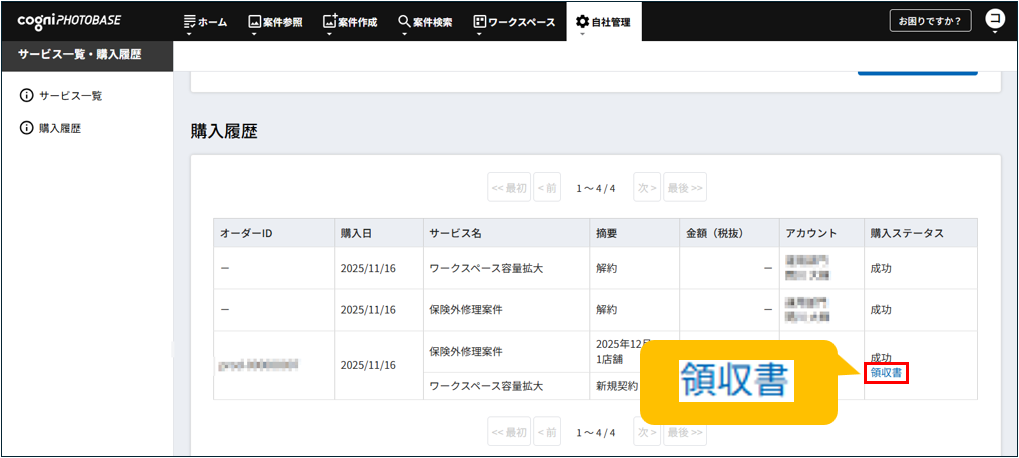Click the 案件検索 magnifier icon
The height and width of the screenshot is (458, 1019).
coord(404,21)
